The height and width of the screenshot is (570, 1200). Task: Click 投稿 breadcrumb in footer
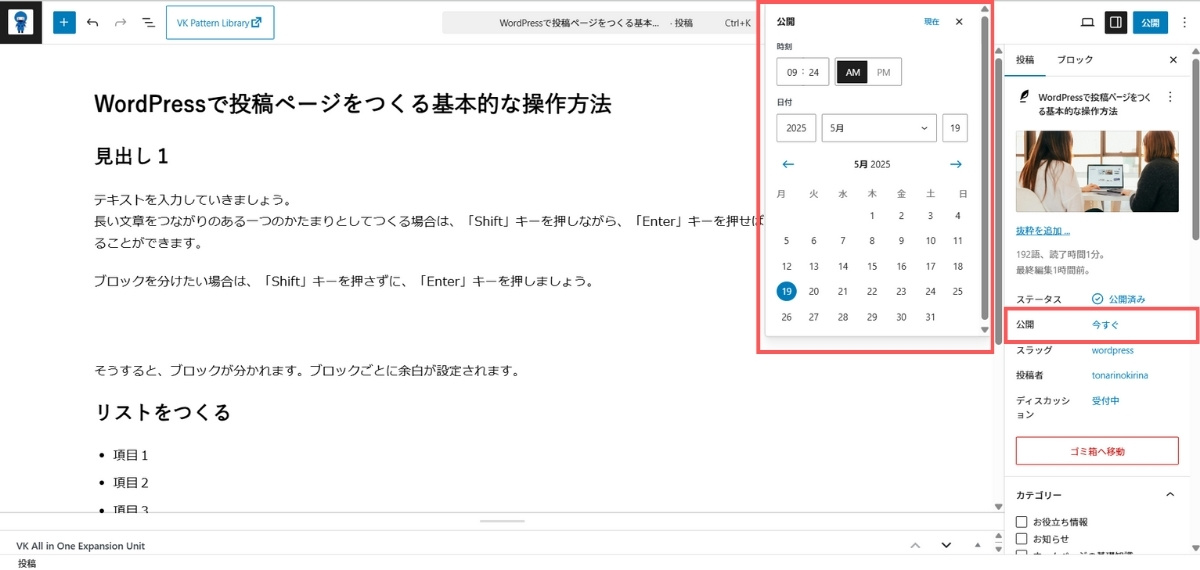(x=27, y=563)
